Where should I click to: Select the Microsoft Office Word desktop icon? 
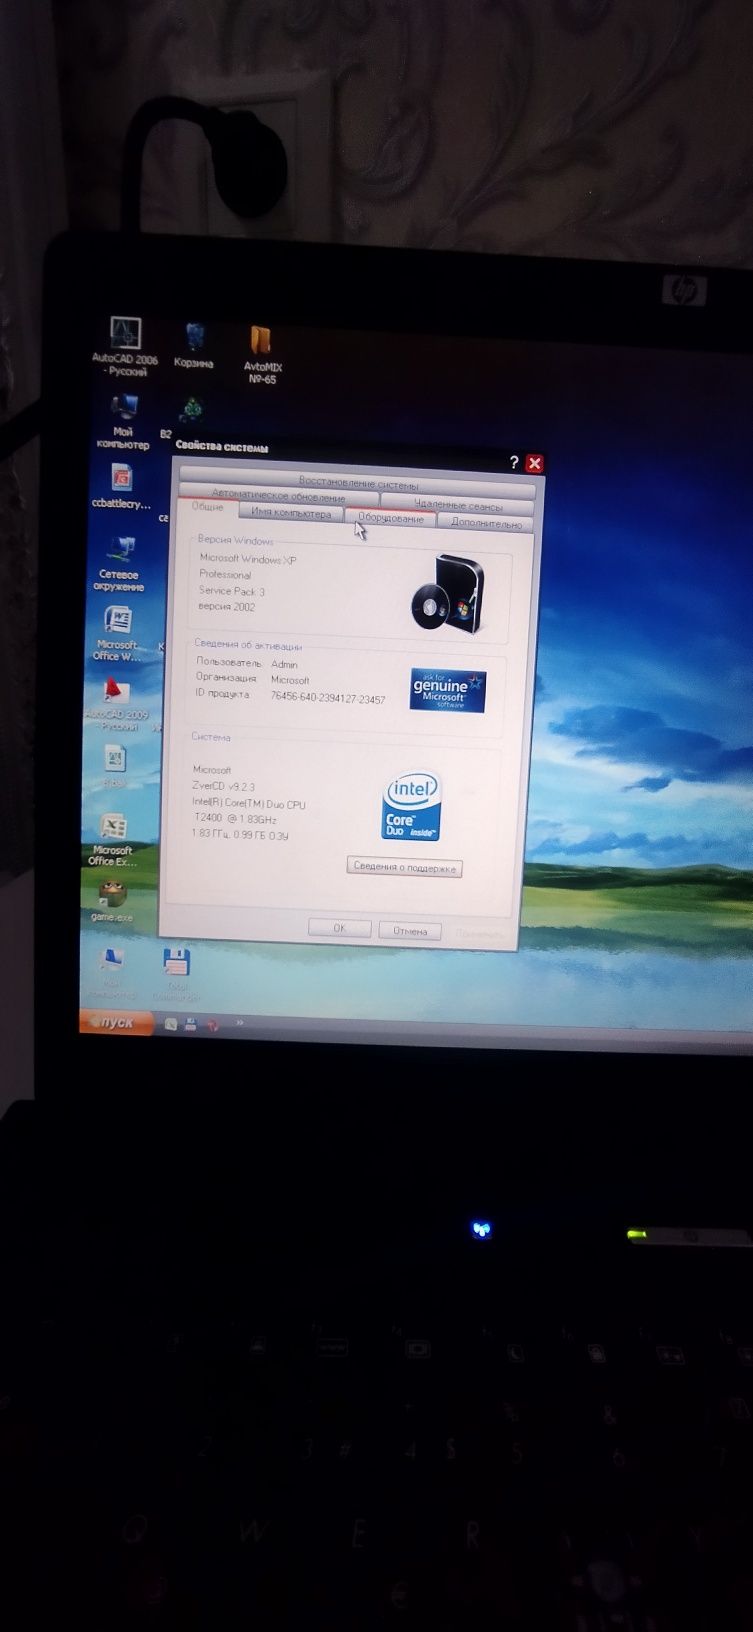(117, 633)
